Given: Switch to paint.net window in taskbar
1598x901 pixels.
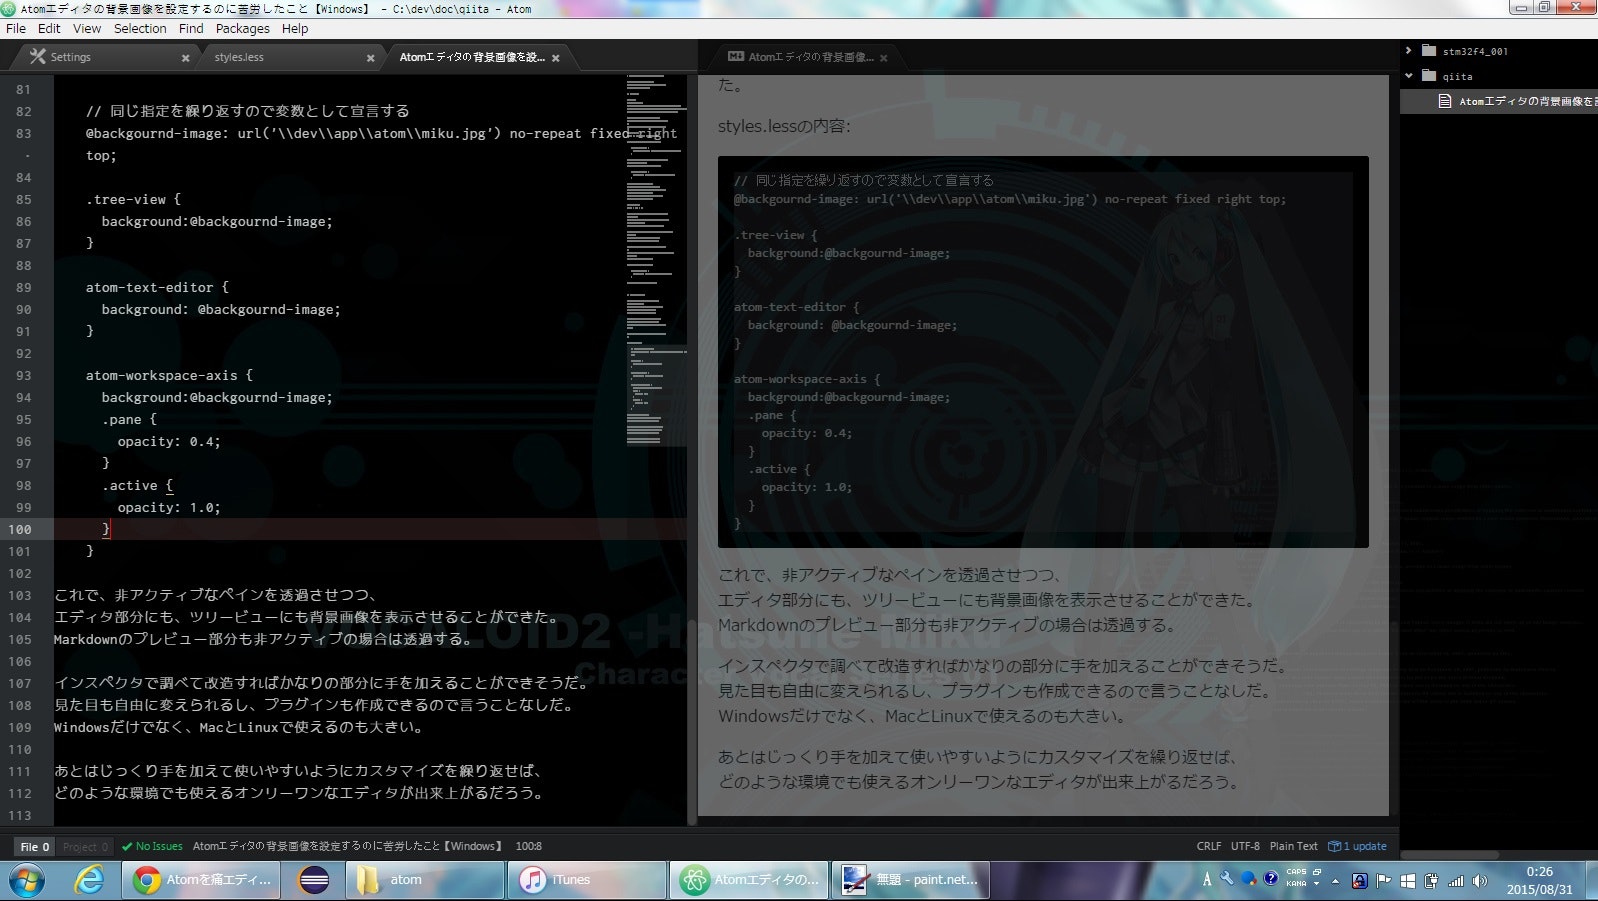Looking at the screenshot, I should (x=910, y=880).
